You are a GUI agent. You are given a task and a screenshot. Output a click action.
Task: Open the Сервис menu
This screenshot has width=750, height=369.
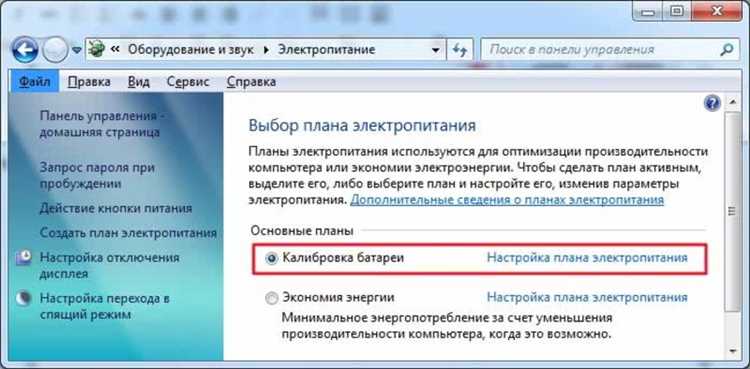tap(188, 82)
